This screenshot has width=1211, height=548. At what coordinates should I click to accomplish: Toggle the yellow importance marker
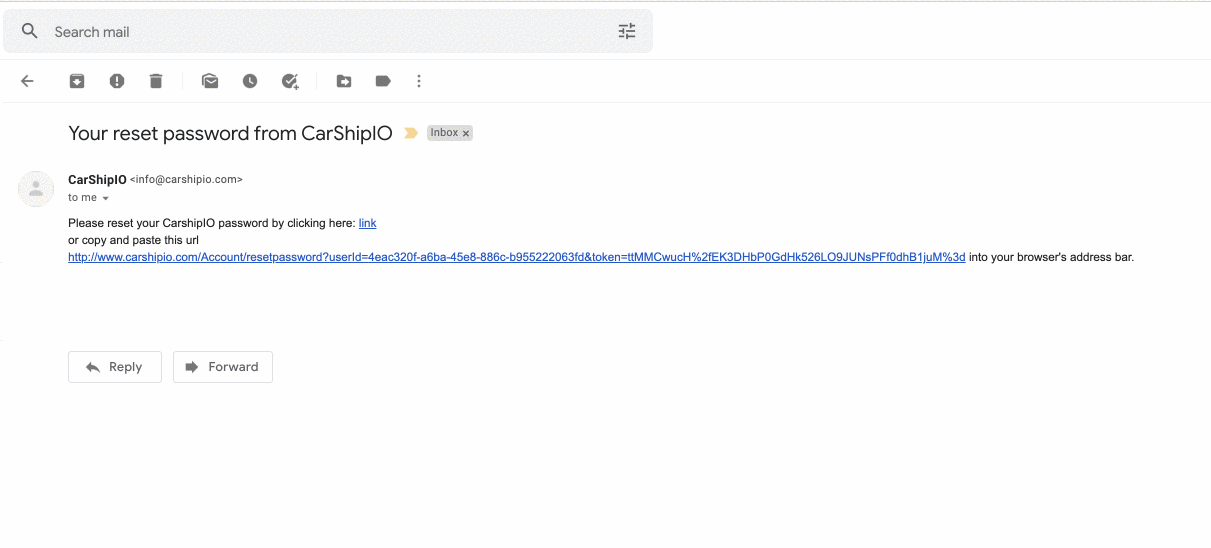[x=410, y=133]
